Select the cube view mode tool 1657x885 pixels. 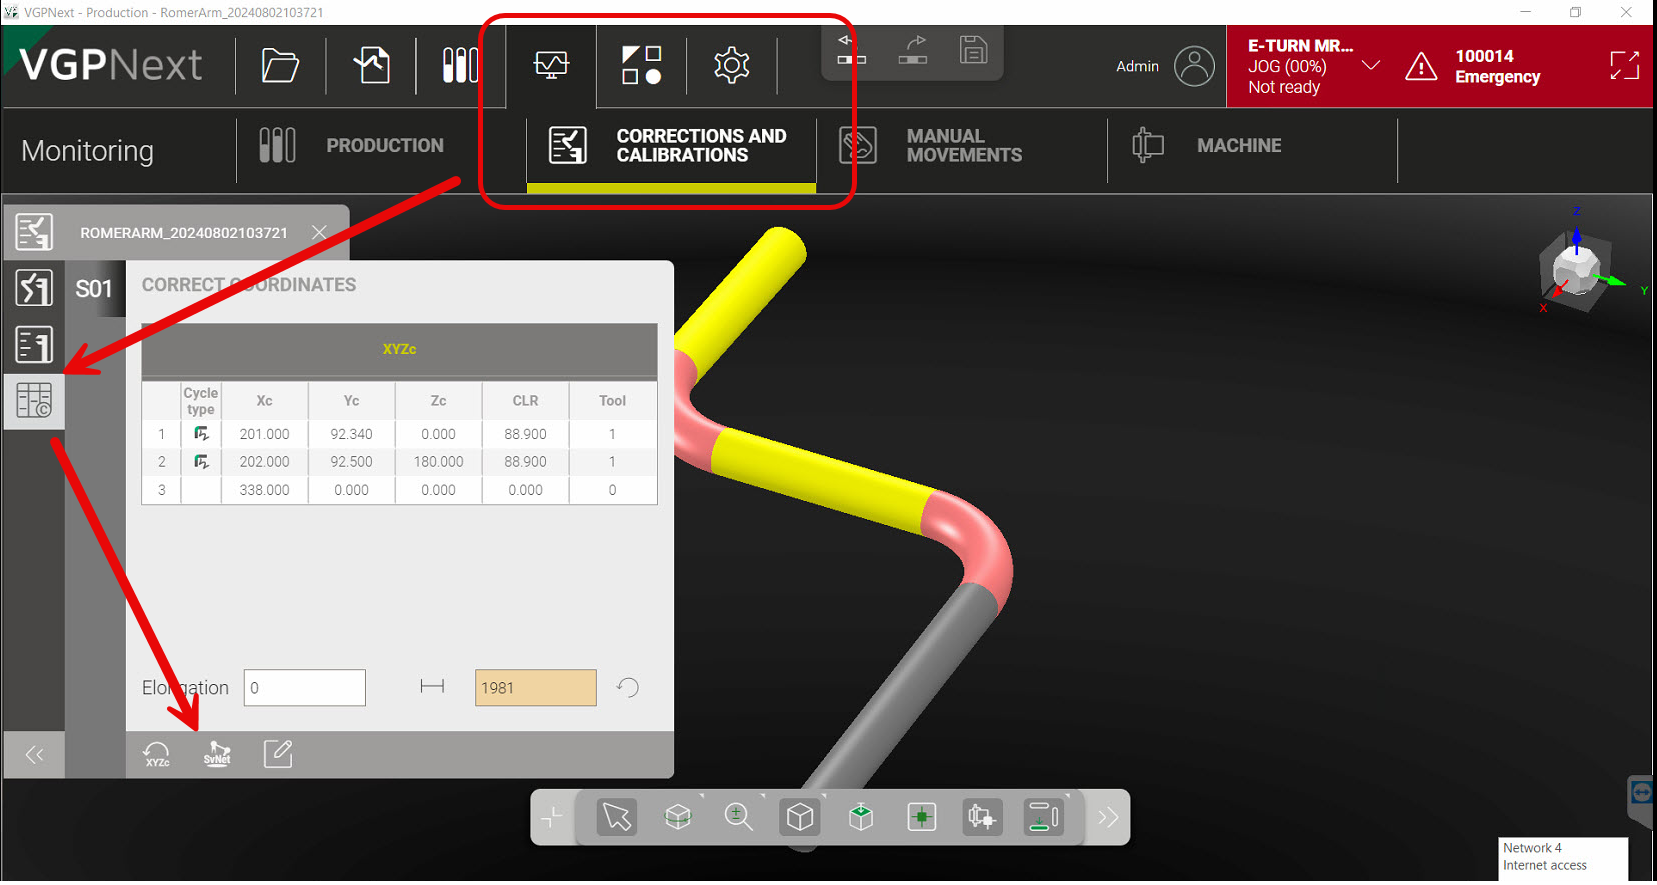[800, 817]
